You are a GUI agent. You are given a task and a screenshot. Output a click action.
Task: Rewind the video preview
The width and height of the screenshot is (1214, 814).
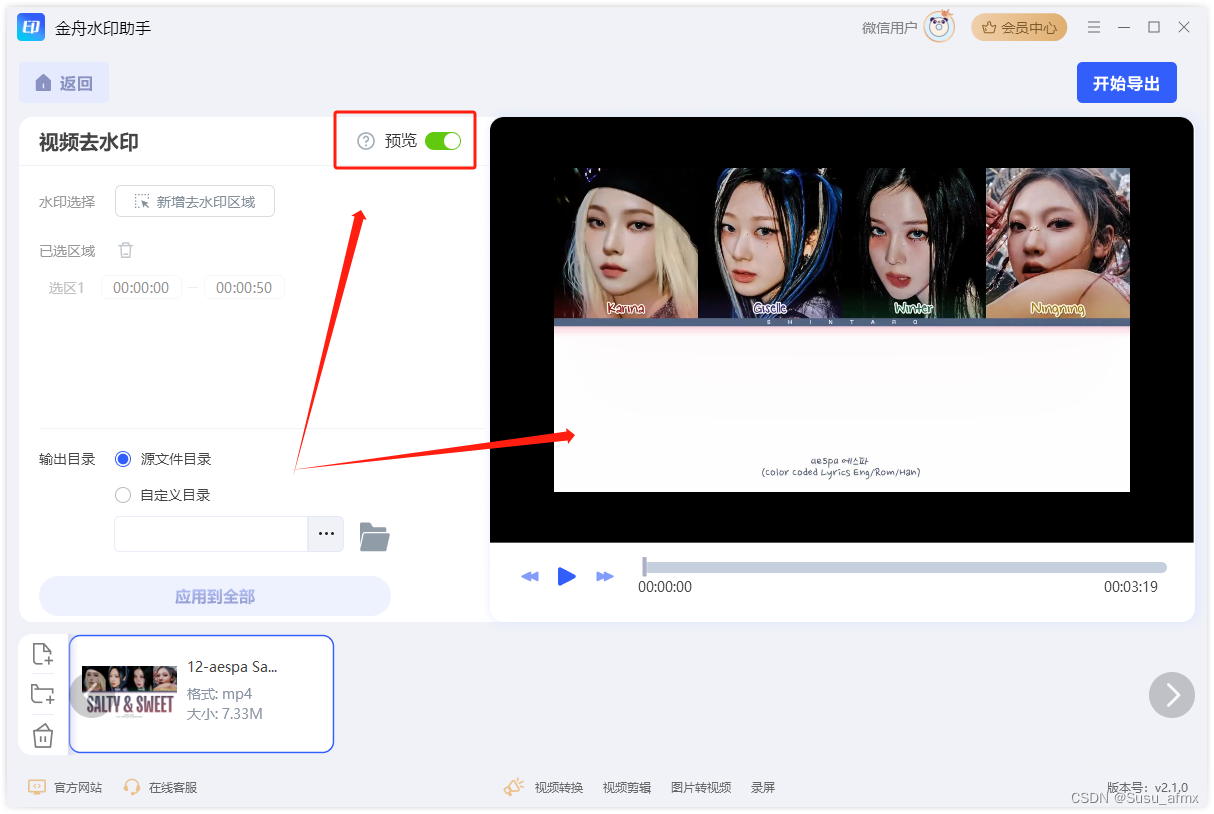pyautogui.click(x=530, y=576)
